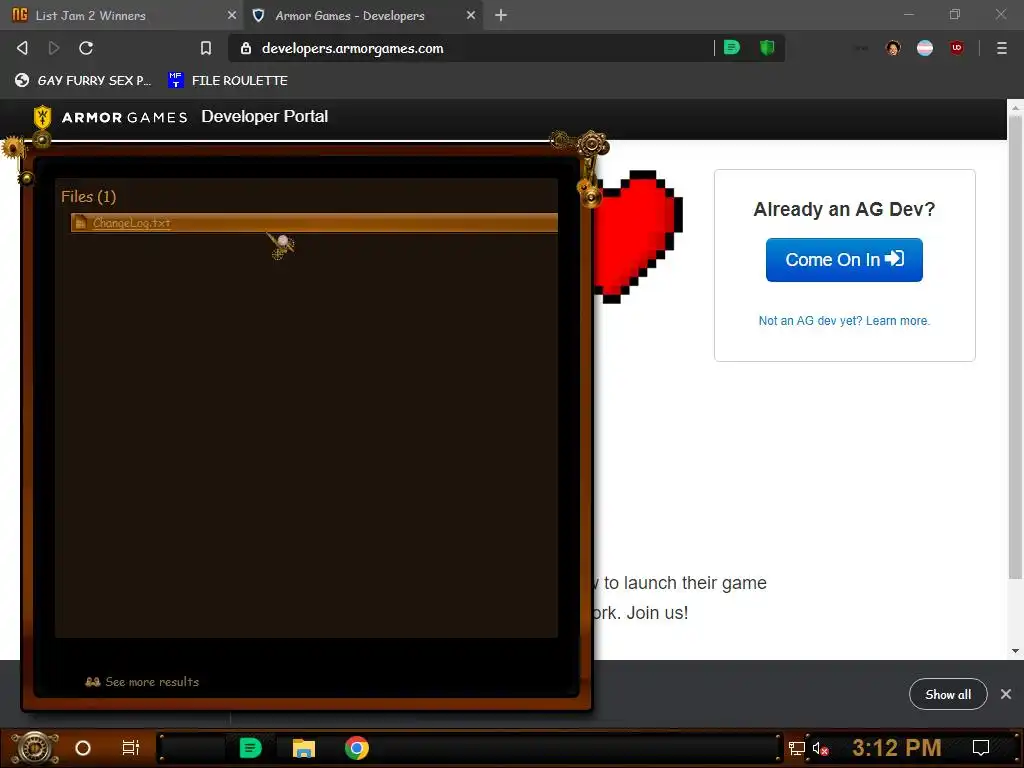The image size is (1024, 768).
Task: Open ChangeLog.txt in the search results
Action: [314, 223]
